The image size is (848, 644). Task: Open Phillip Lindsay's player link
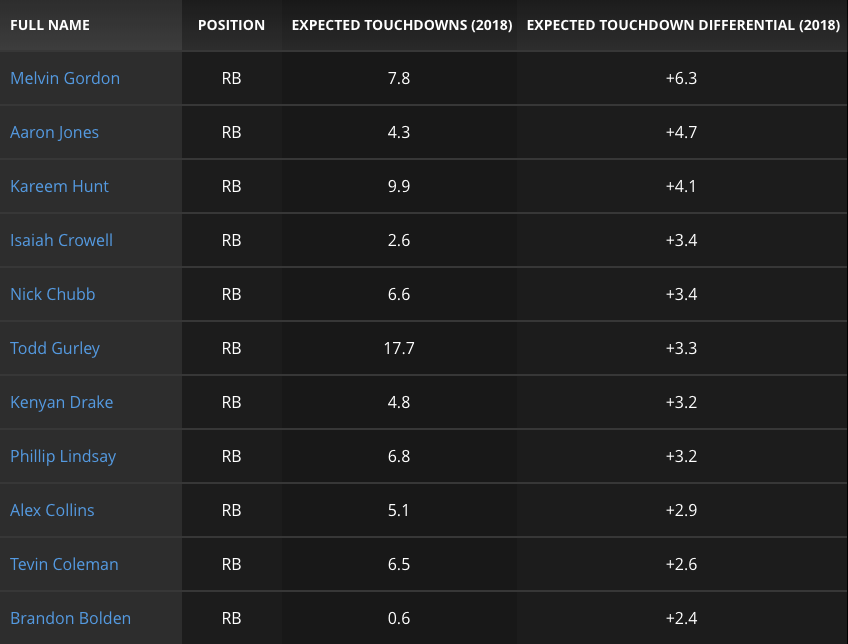(x=63, y=456)
